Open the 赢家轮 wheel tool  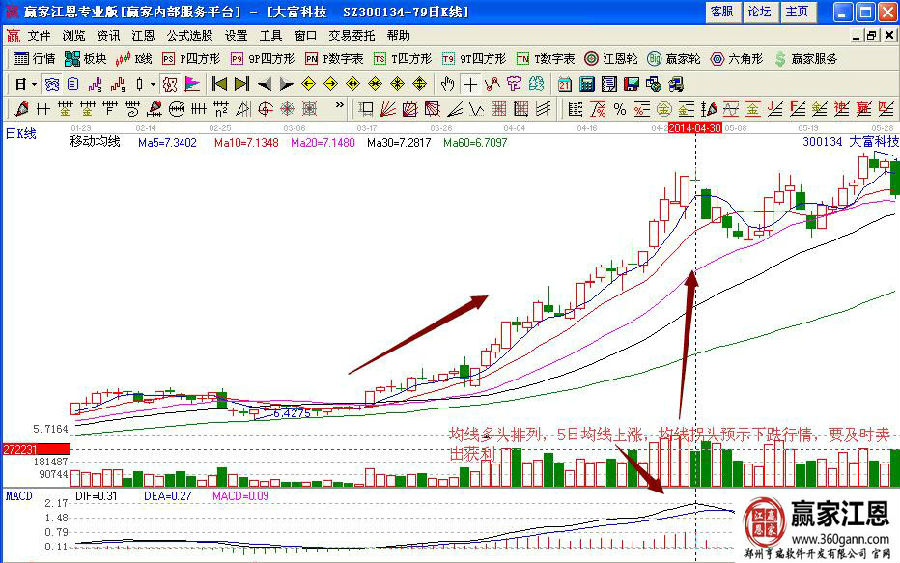click(x=672, y=59)
